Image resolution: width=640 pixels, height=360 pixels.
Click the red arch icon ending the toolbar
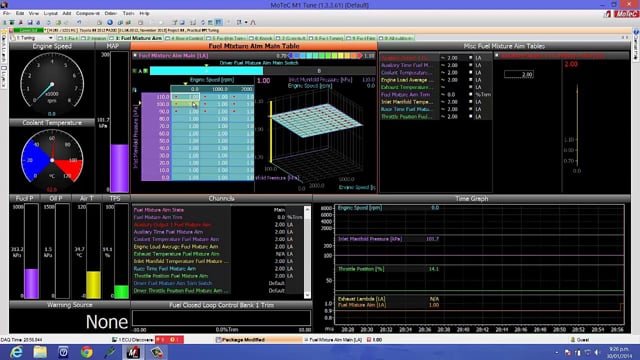[253, 22]
